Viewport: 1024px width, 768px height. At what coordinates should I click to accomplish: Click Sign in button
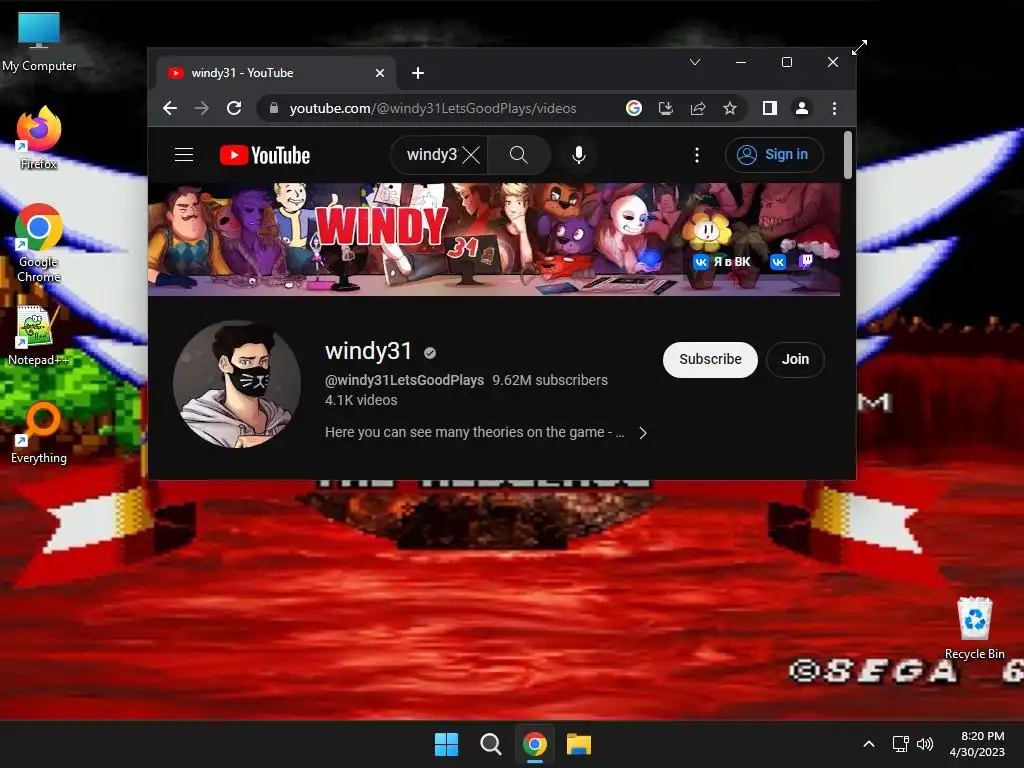774,155
